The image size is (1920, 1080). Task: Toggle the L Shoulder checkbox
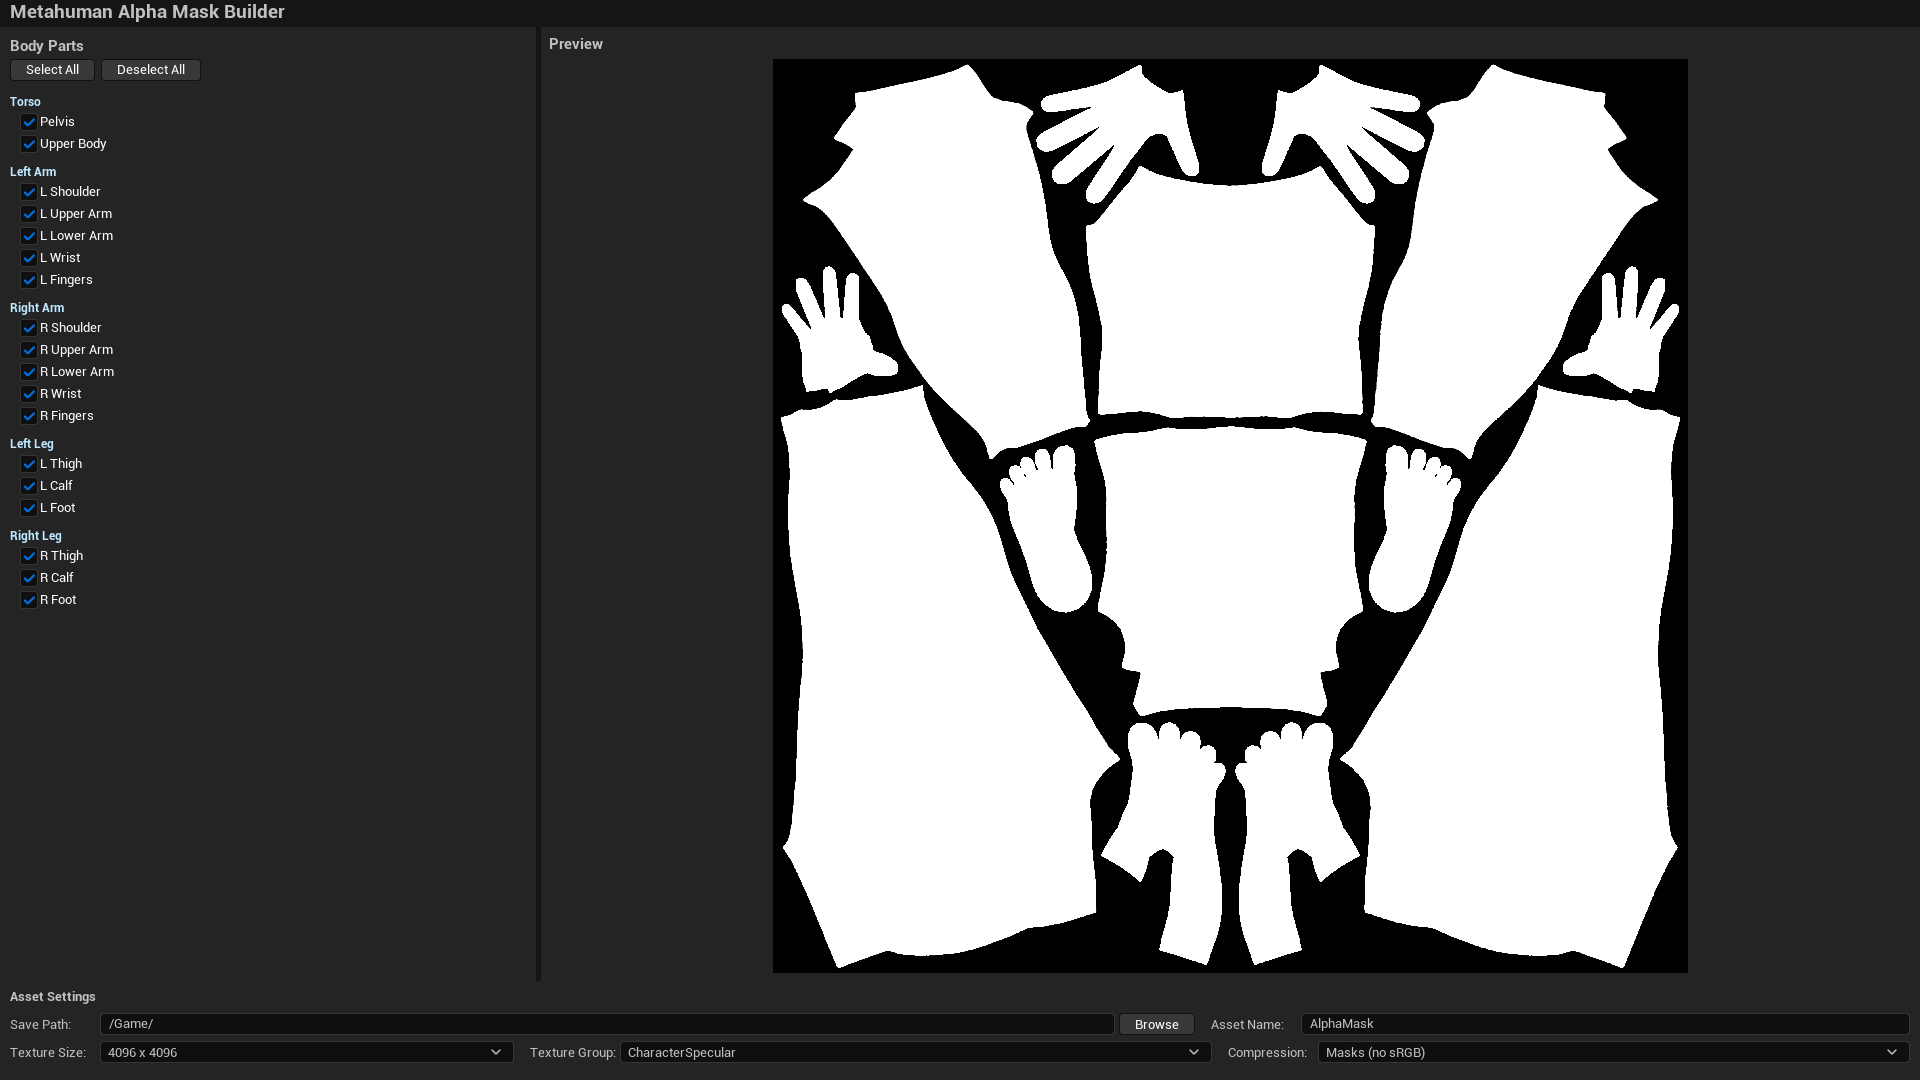click(29, 192)
